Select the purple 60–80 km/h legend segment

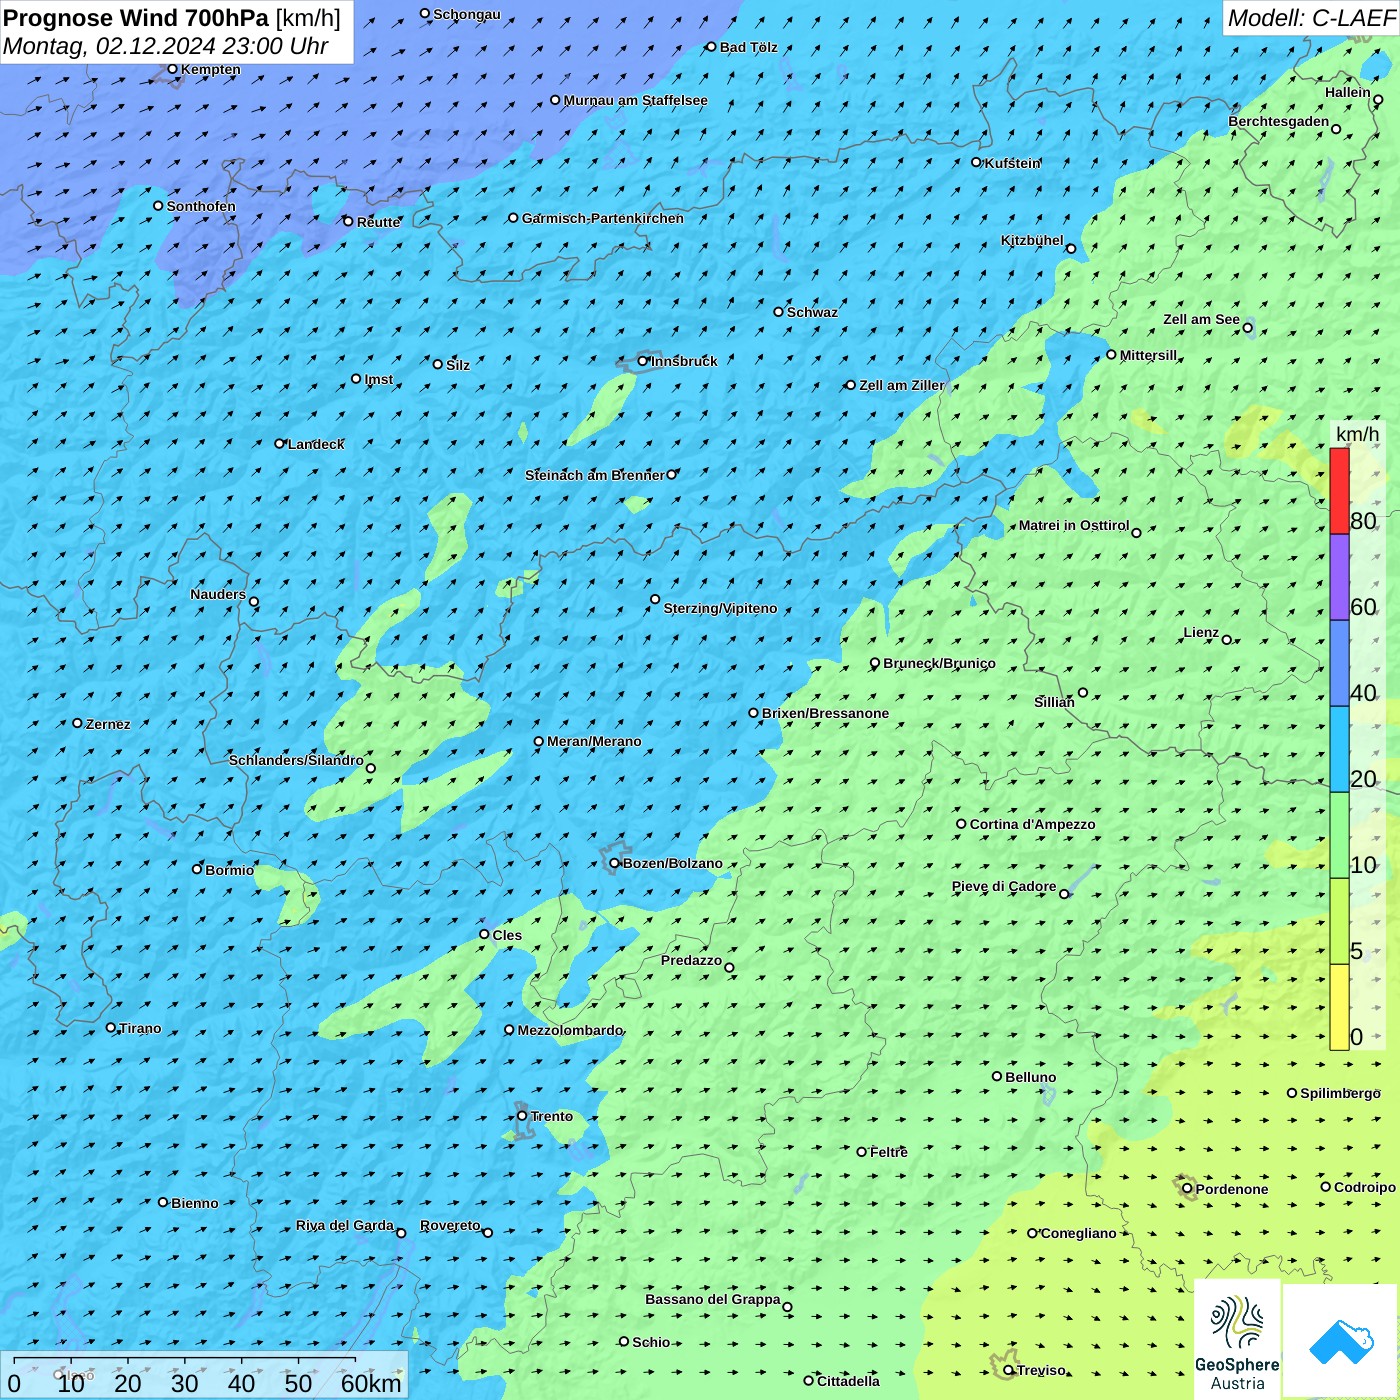1339,577
